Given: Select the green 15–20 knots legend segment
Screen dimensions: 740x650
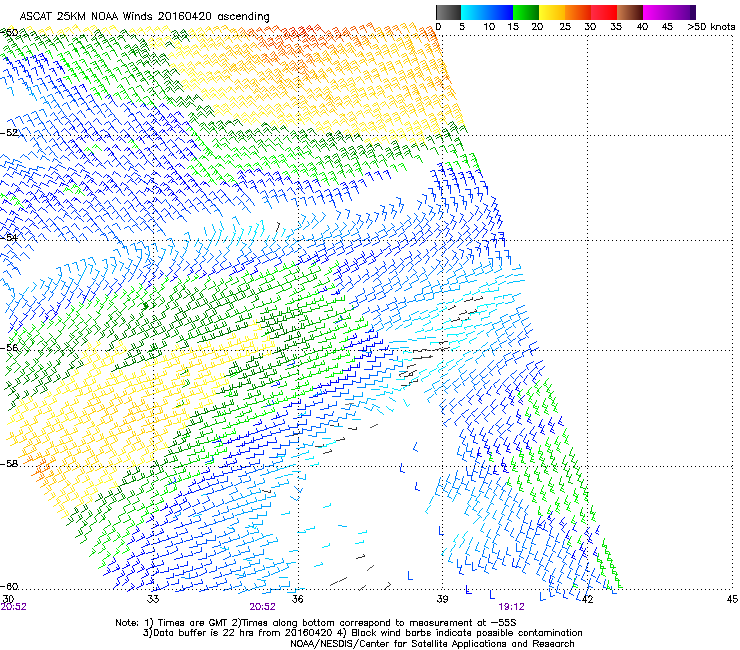Looking at the screenshot, I should (x=526, y=12).
